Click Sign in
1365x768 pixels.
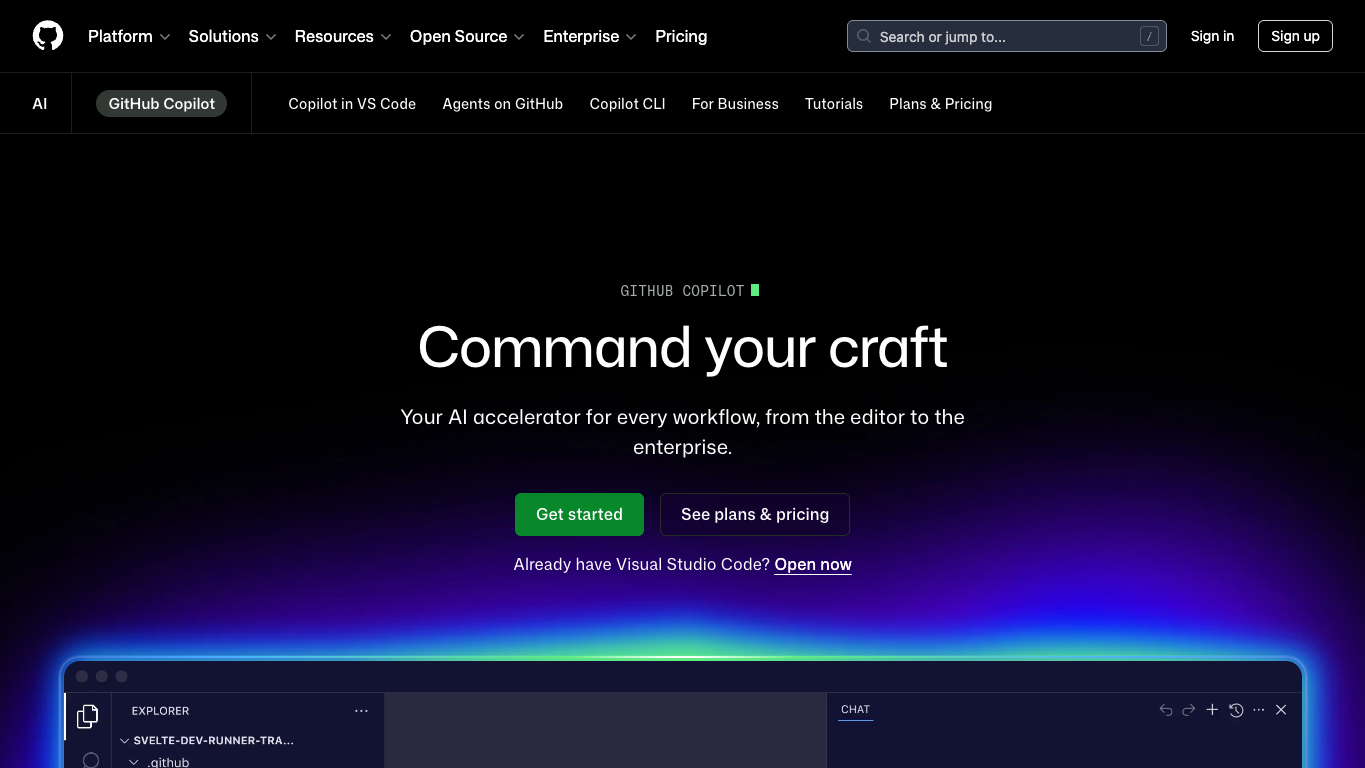tap(1212, 36)
